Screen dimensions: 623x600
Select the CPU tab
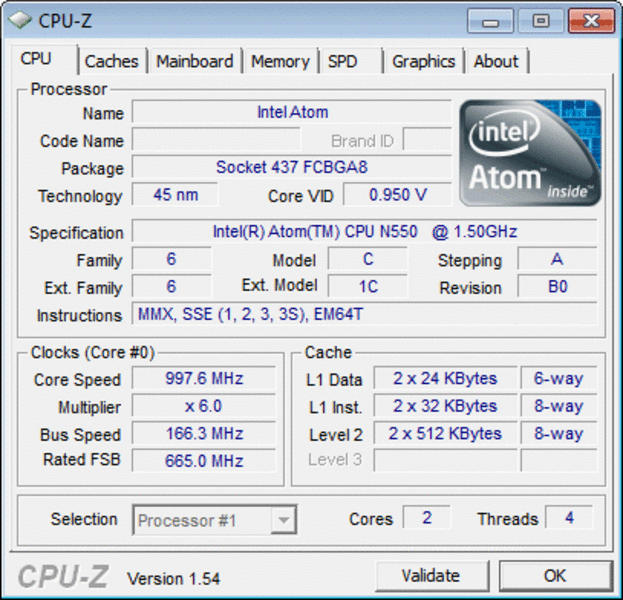[x=44, y=60]
